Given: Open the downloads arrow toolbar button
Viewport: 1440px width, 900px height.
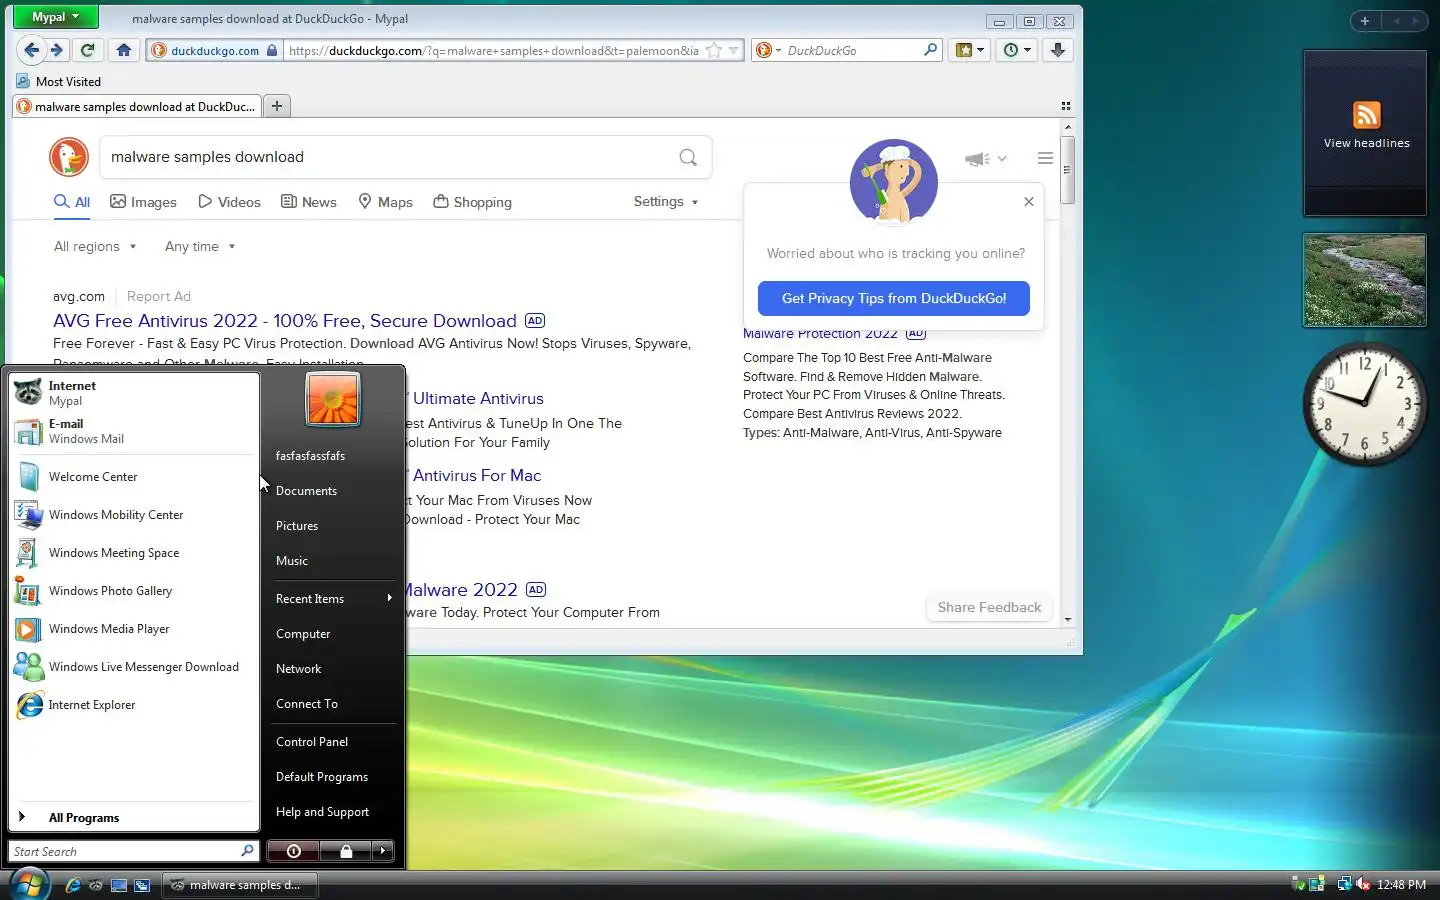Looking at the screenshot, I should coord(1058,50).
